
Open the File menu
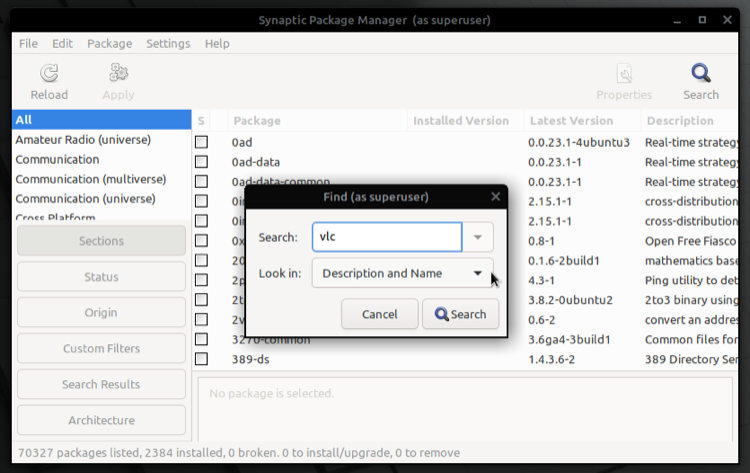(x=28, y=44)
